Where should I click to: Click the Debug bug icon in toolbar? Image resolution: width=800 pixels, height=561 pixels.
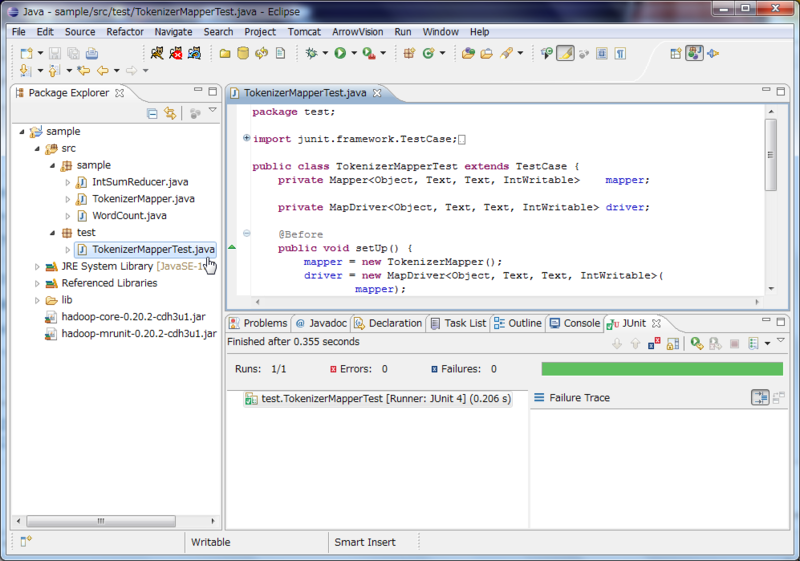click(x=312, y=53)
